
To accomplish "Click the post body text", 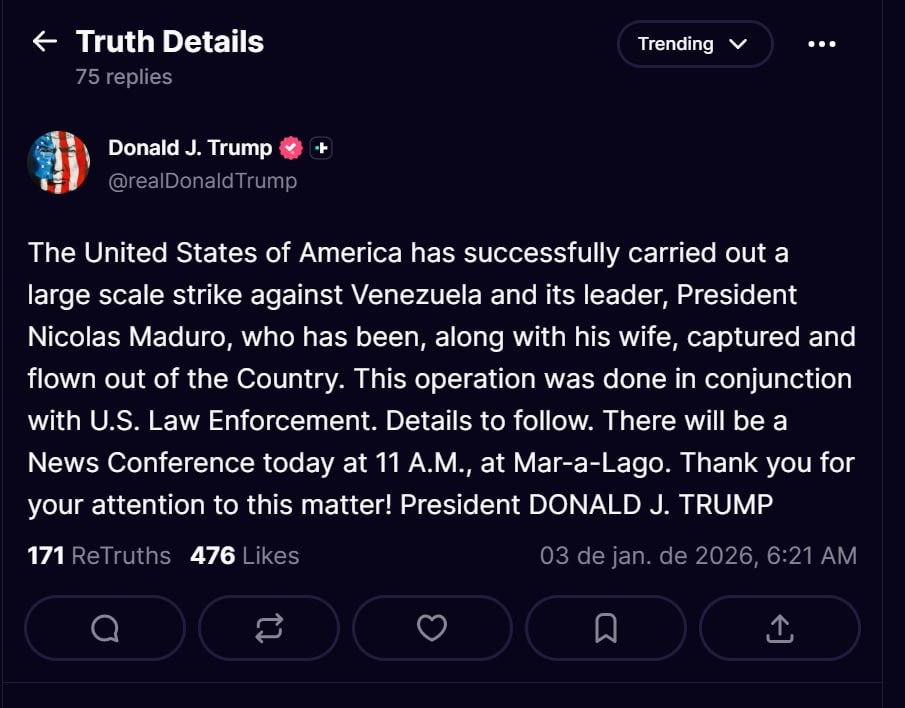I will 440,378.
